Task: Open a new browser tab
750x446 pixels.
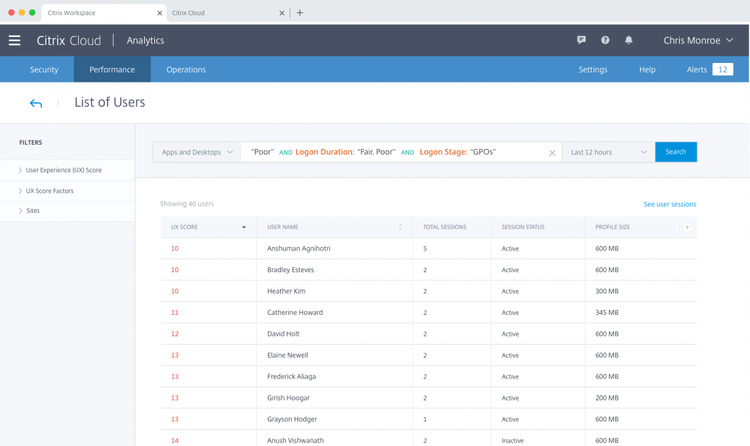Action: [300, 13]
